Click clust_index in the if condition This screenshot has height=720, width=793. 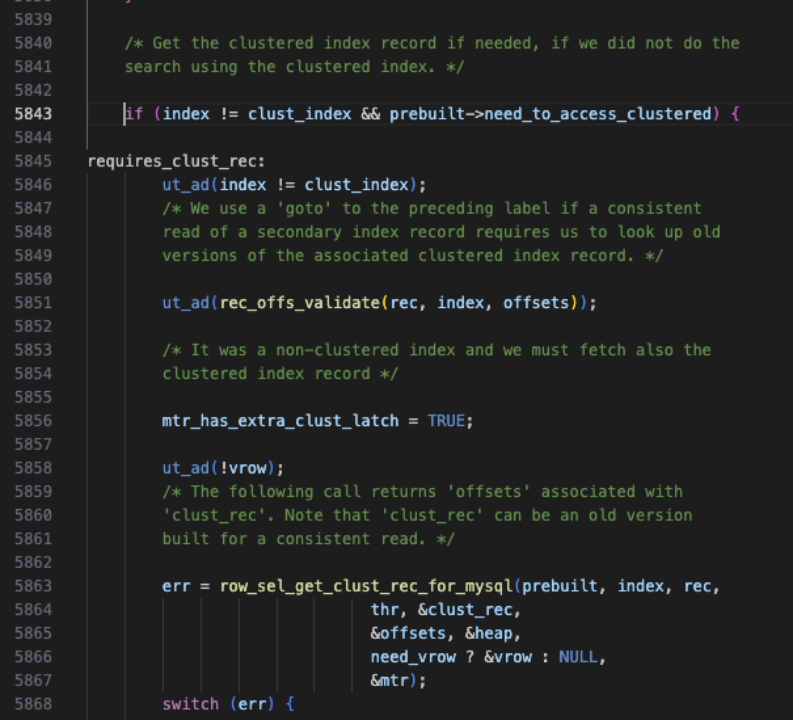299,114
